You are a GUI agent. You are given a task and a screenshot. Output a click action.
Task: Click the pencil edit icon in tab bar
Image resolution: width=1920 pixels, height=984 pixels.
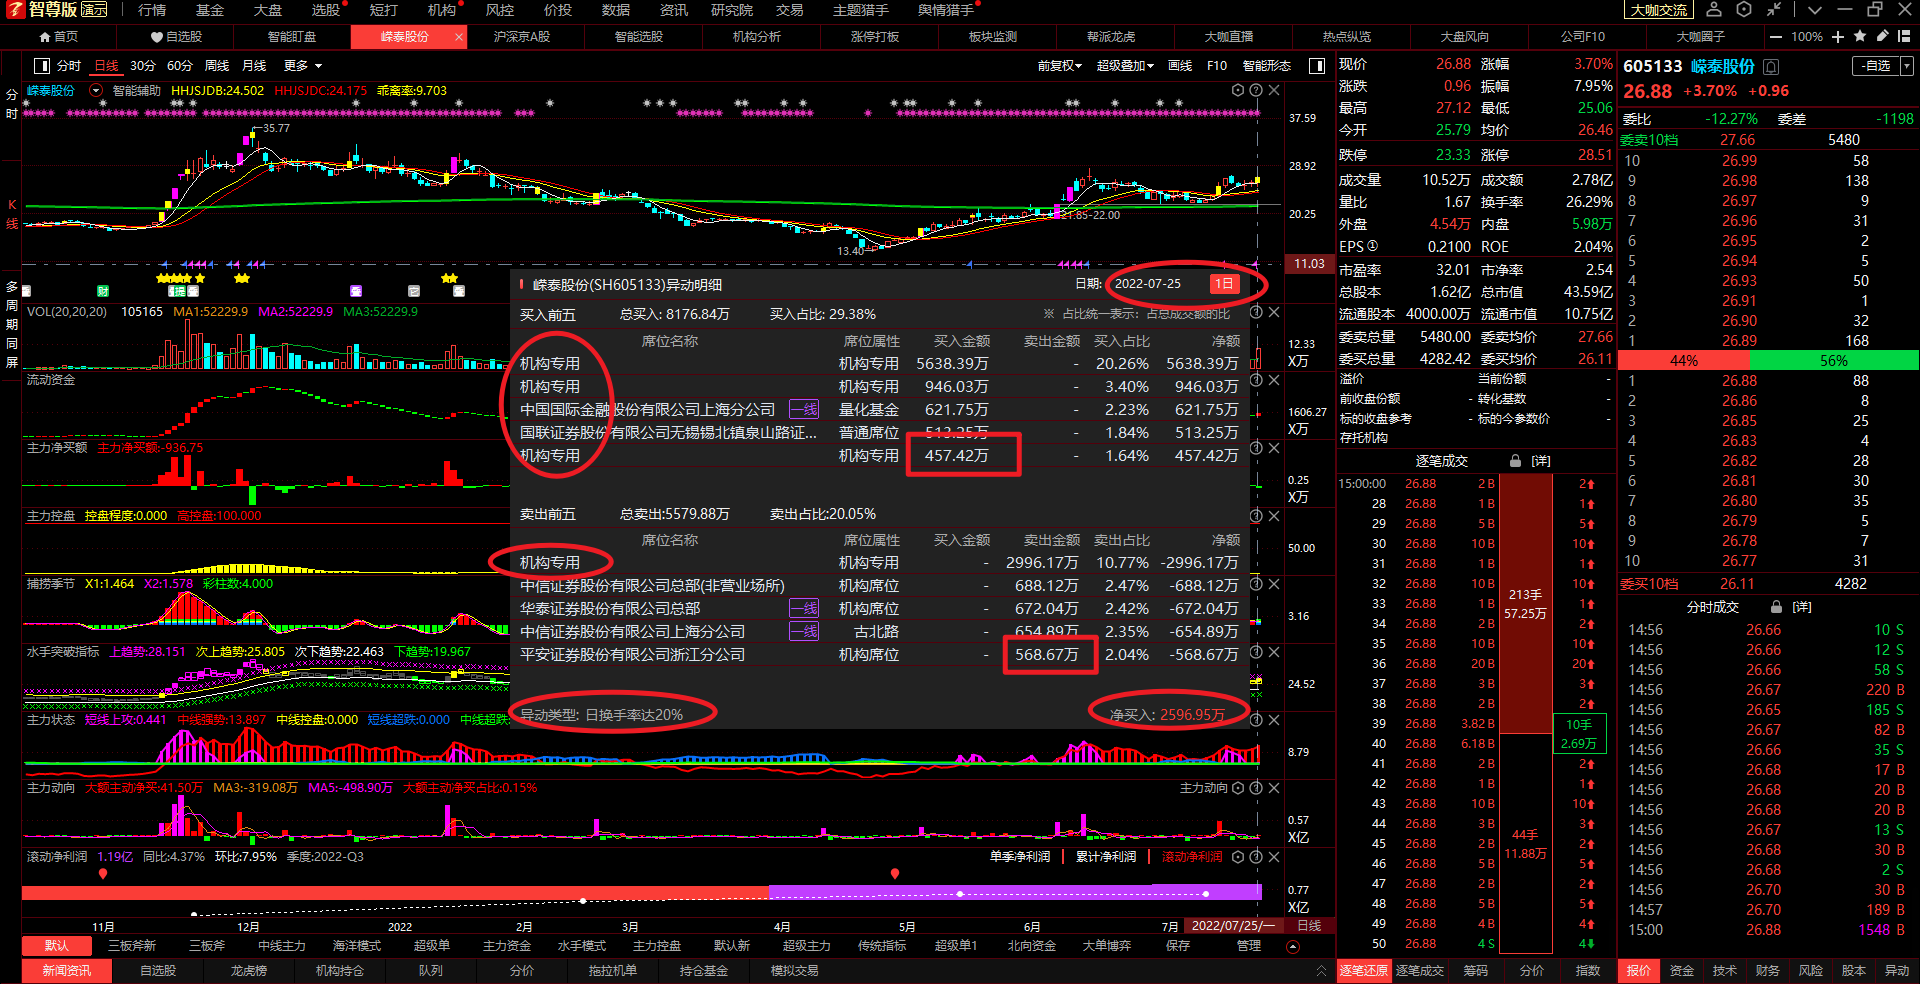[x=1882, y=36]
